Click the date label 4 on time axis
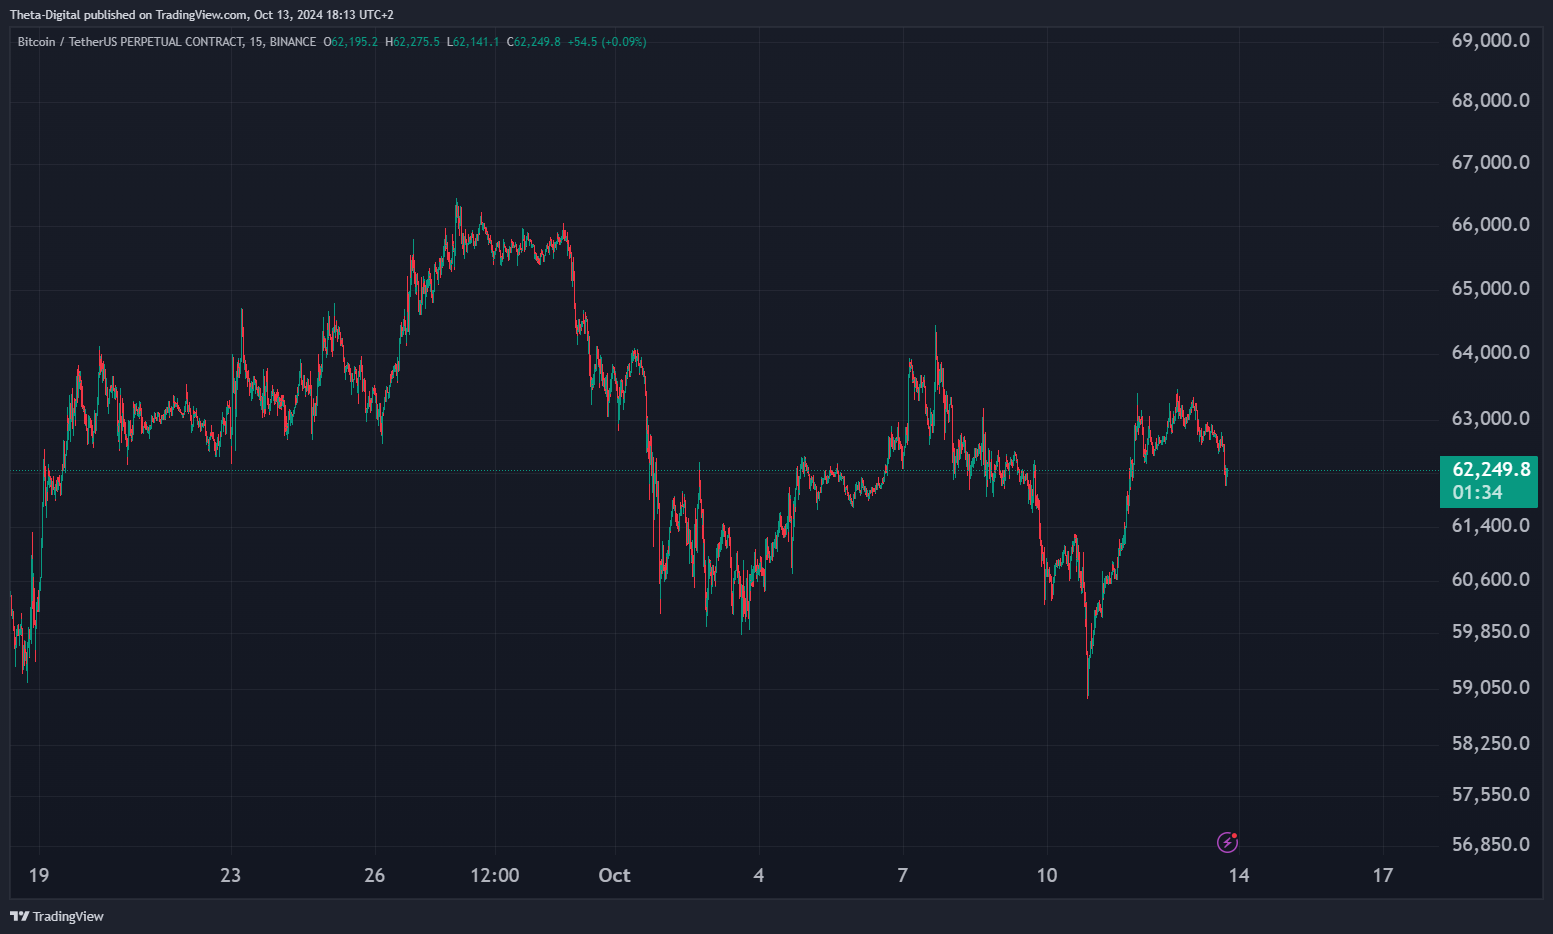The image size is (1553, 934). coord(759,876)
